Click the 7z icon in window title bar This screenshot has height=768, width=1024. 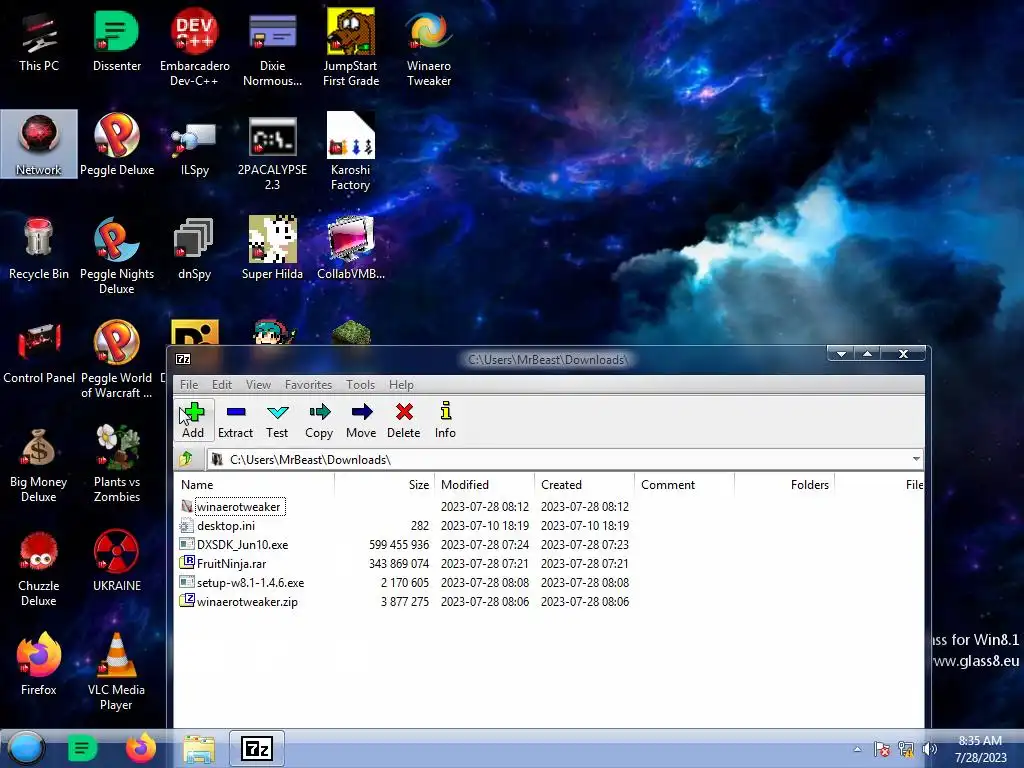pos(184,359)
